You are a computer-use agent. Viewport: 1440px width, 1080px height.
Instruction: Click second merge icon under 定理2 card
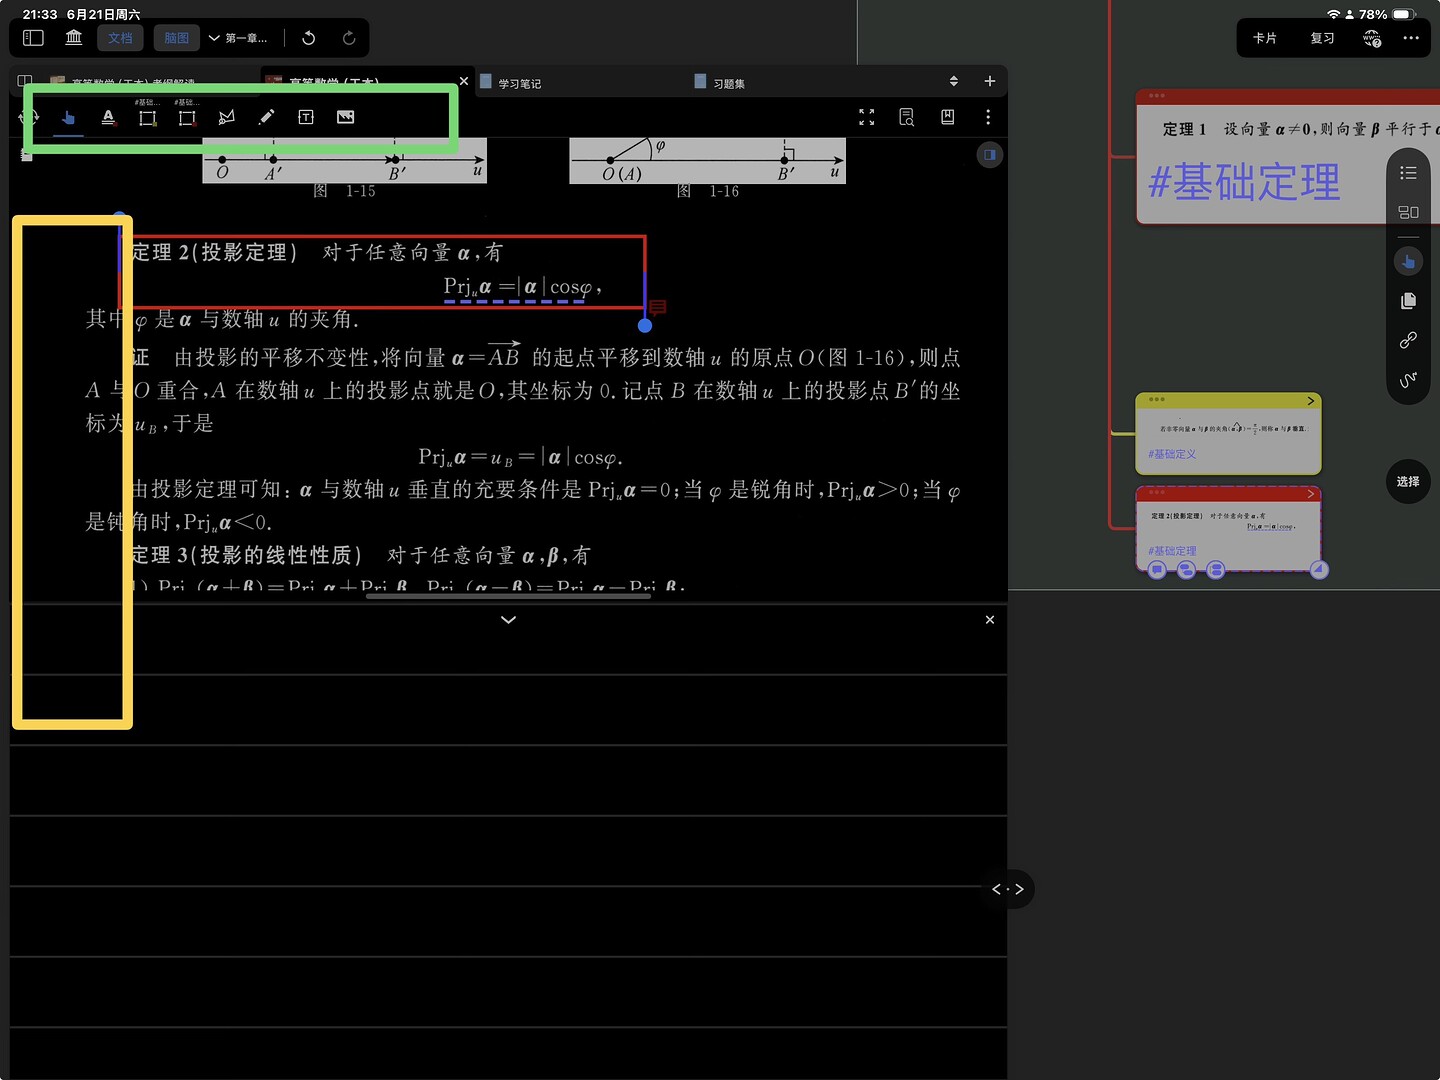click(1186, 570)
